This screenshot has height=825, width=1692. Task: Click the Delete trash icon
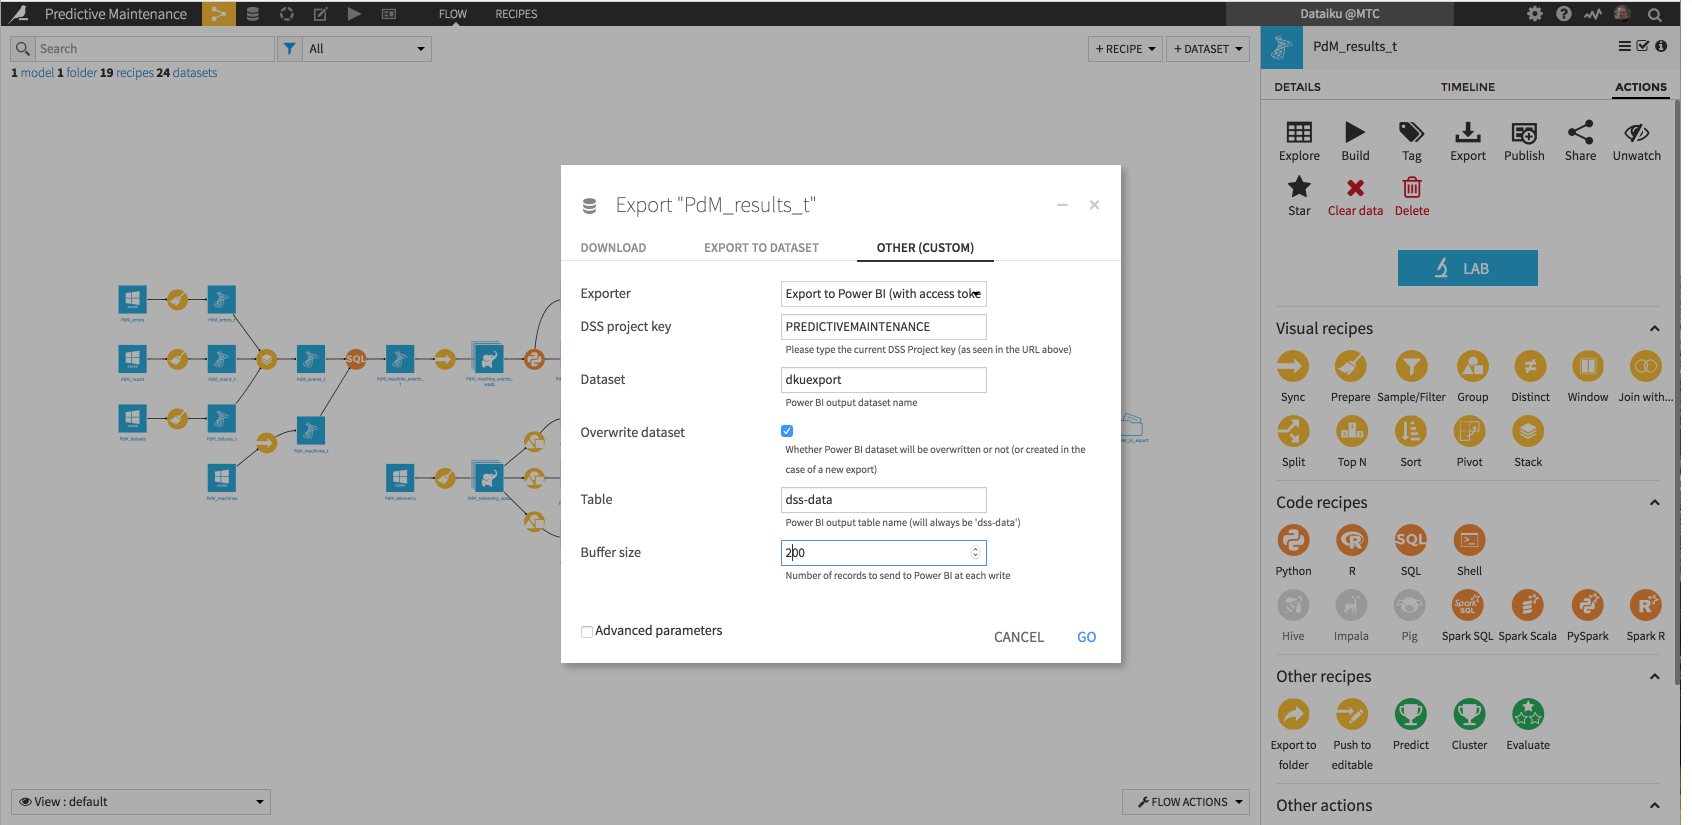[x=1412, y=187]
